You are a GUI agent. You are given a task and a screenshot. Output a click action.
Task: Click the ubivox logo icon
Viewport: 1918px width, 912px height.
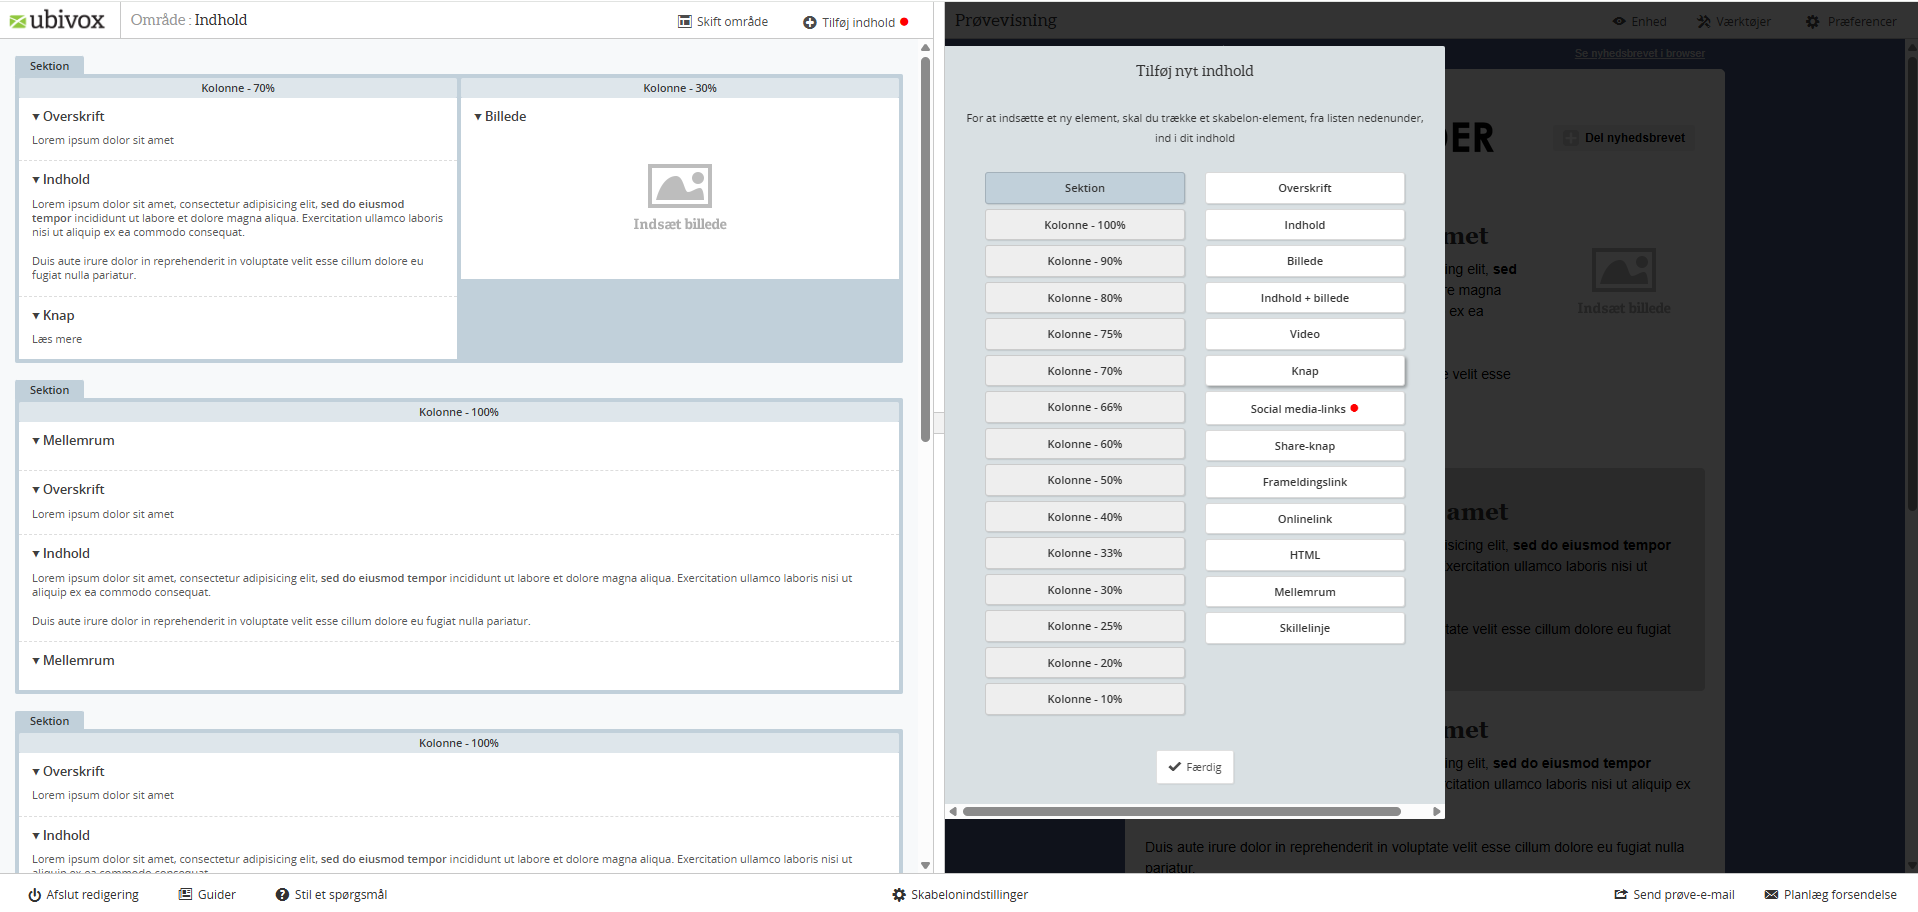[18, 21]
